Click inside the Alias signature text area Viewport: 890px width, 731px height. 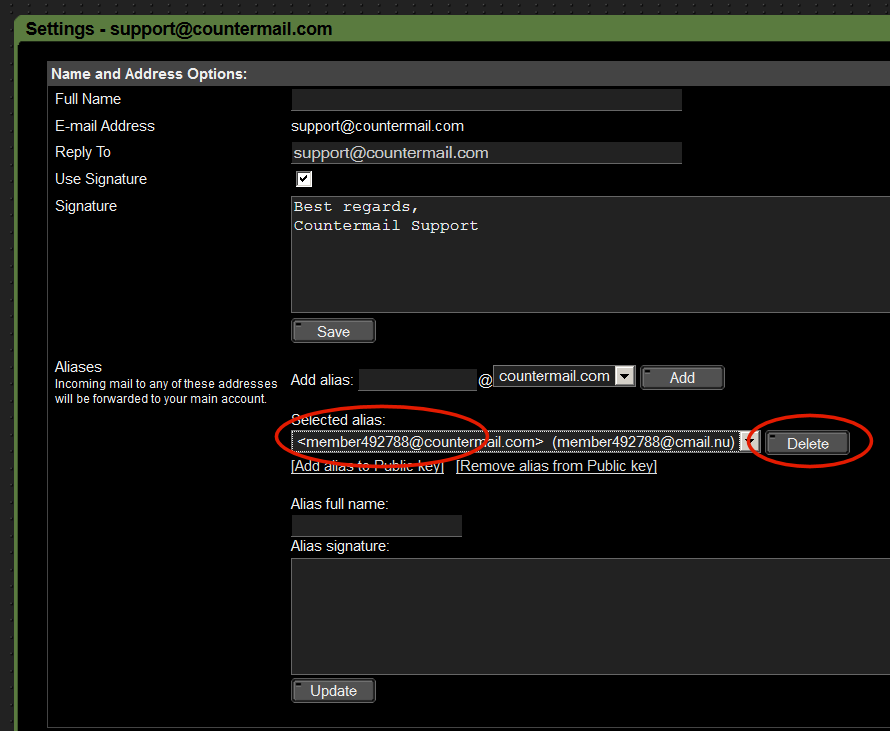click(x=590, y=616)
